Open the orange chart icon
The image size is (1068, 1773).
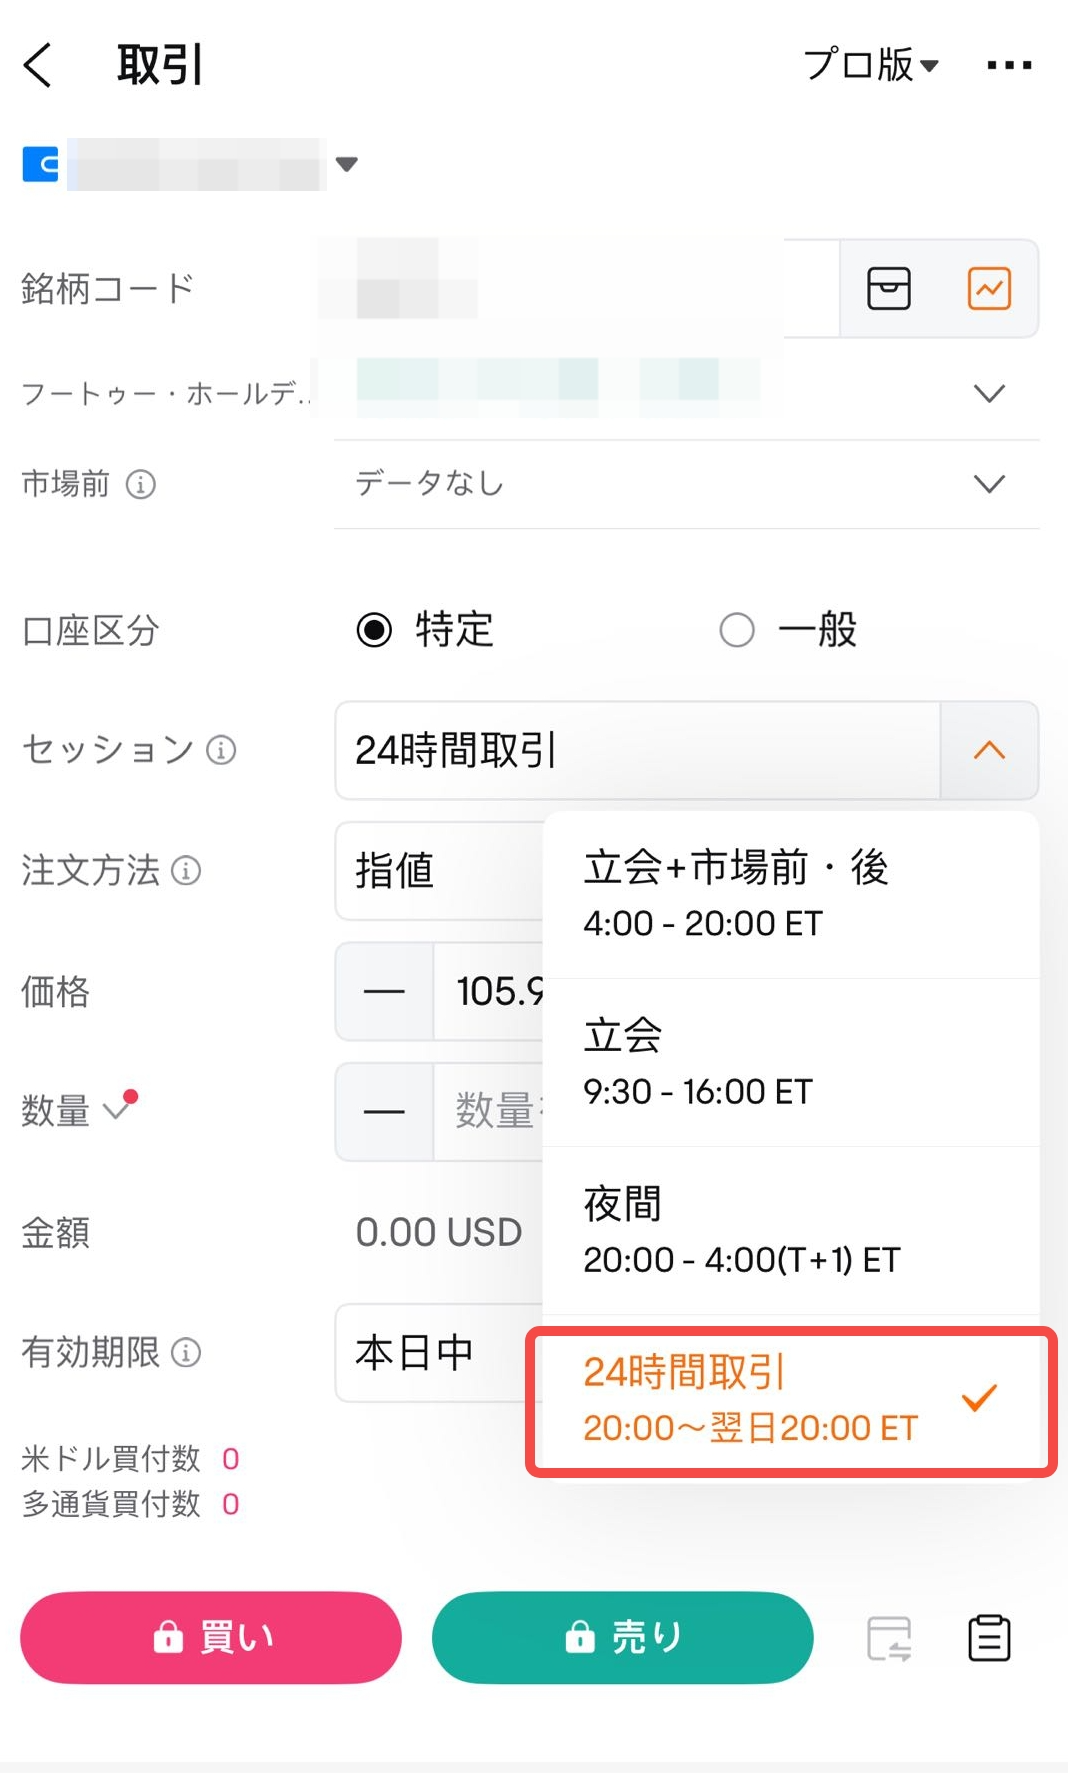[989, 289]
